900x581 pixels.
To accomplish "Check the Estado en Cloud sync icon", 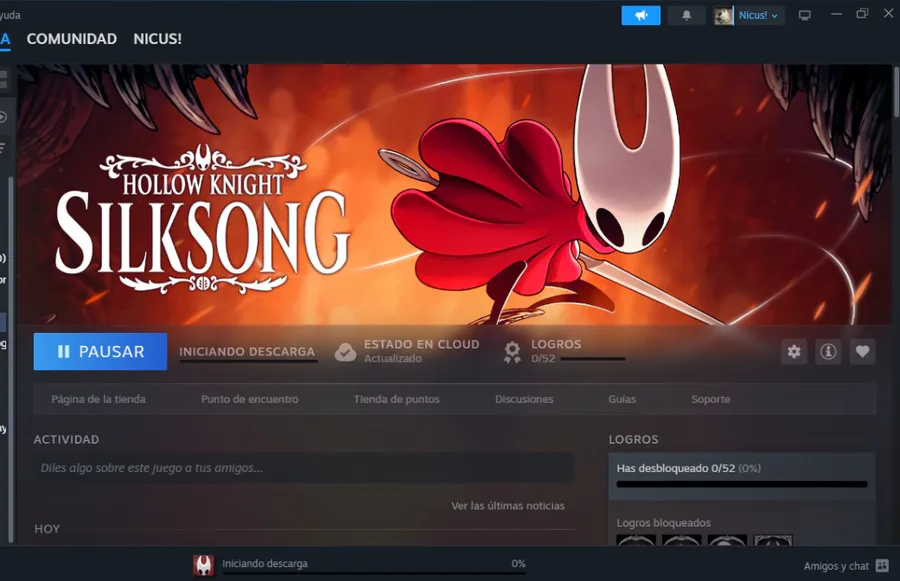I will tap(346, 352).
